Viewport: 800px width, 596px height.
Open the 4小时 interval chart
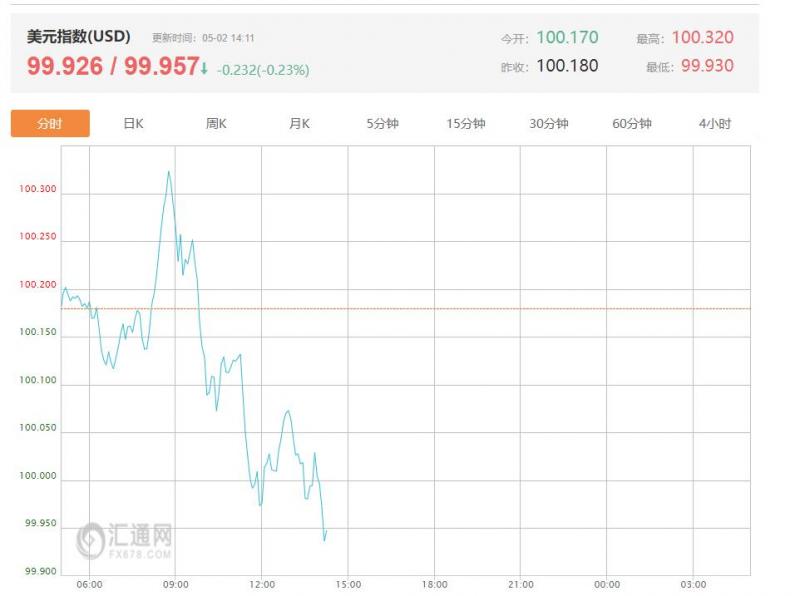coord(715,123)
